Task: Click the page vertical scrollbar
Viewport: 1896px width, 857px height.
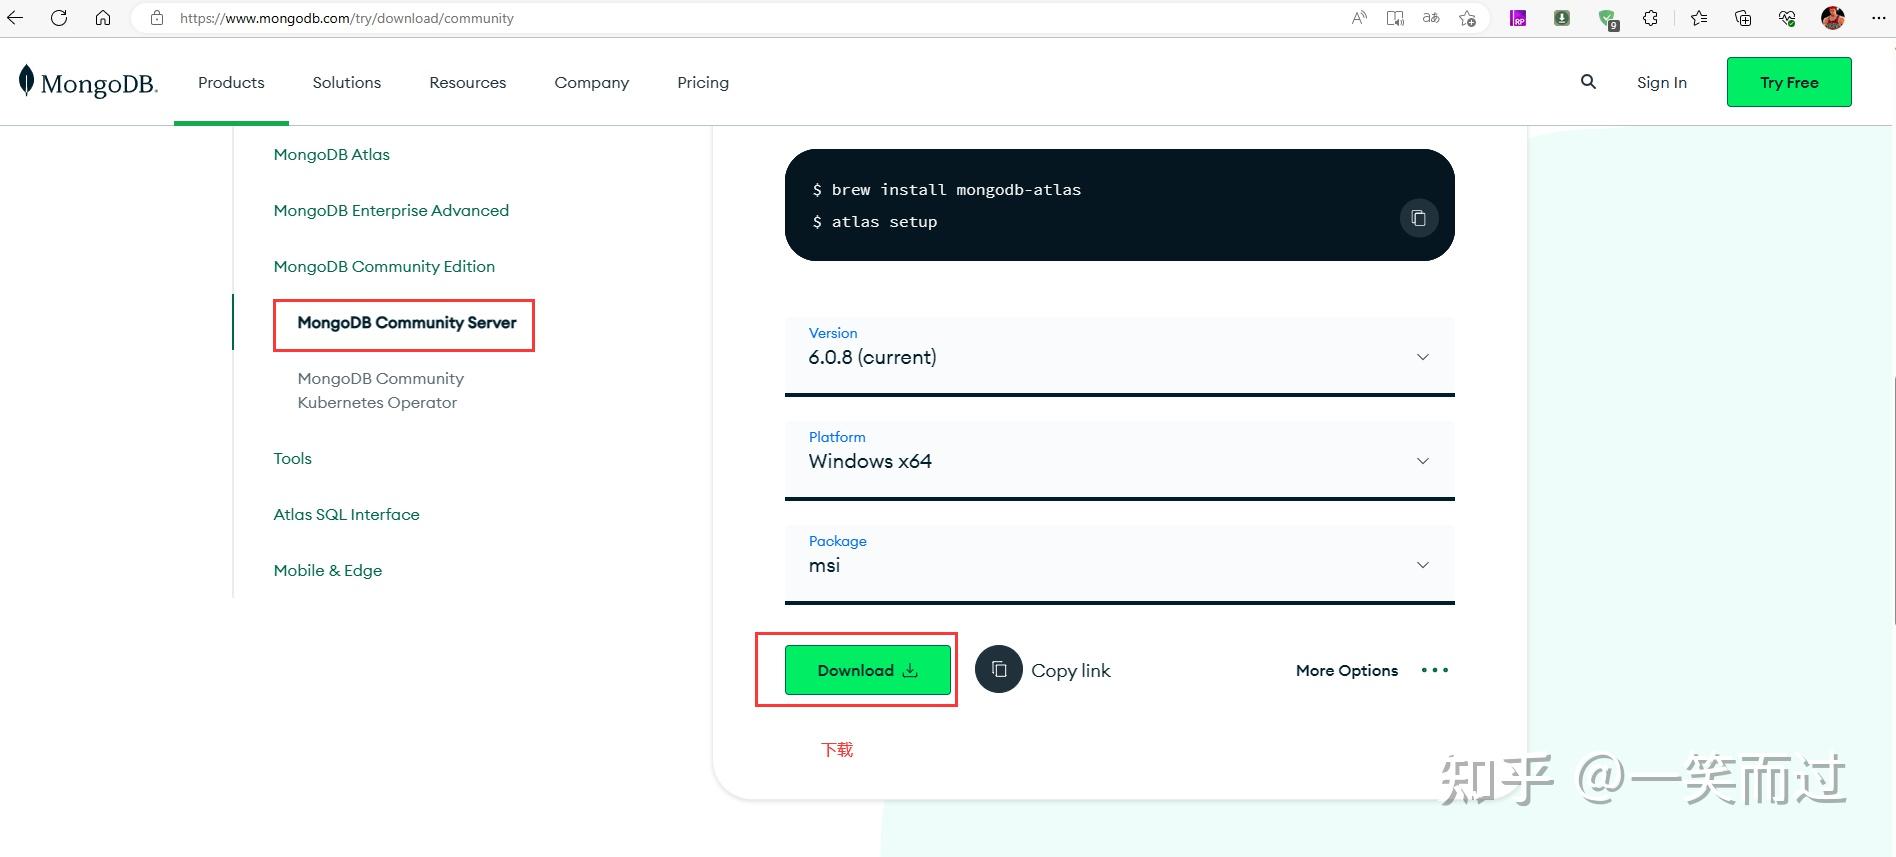Action: pos(1892,500)
